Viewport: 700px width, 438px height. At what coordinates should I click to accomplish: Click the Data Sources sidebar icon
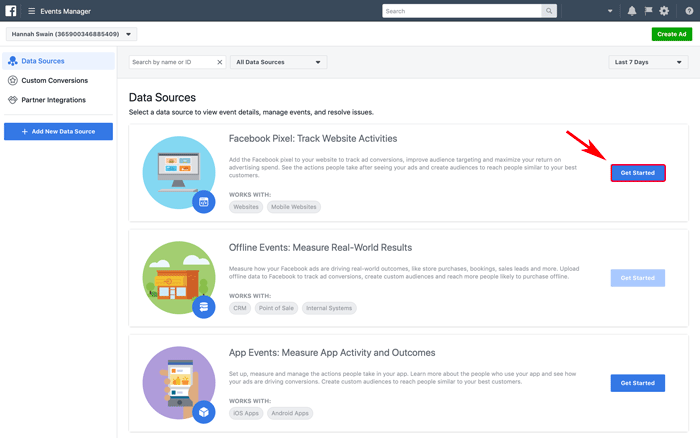coord(12,61)
